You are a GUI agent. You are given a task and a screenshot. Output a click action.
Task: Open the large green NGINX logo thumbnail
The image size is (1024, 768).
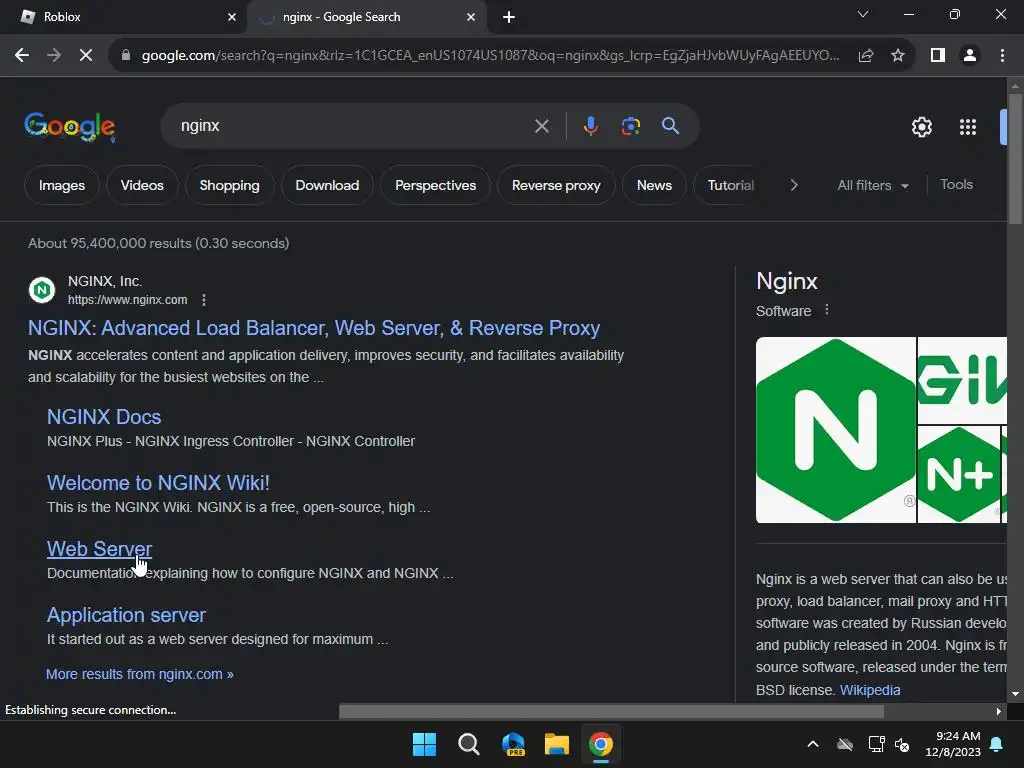835,430
